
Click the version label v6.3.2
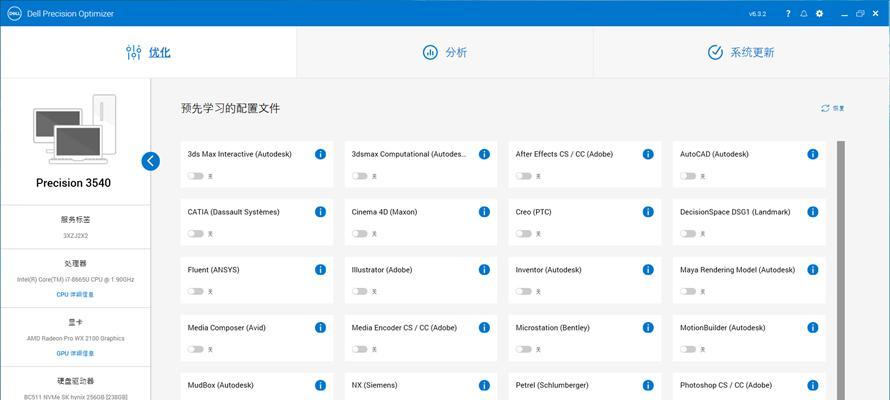(757, 14)
